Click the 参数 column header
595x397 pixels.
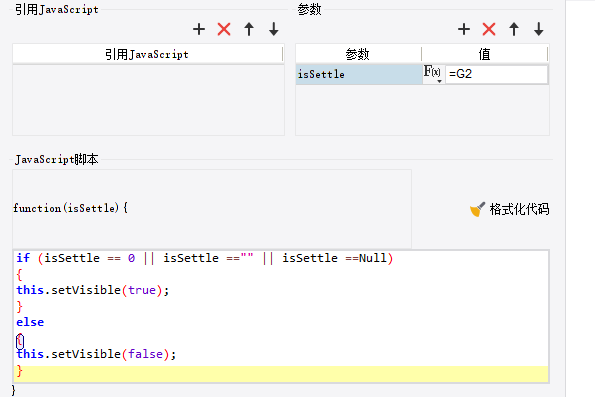(358, 54)
